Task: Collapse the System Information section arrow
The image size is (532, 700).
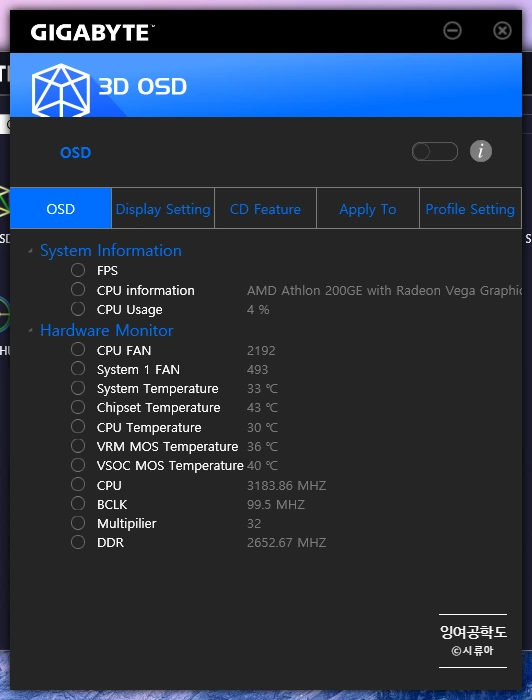Action: click(30, 251)
